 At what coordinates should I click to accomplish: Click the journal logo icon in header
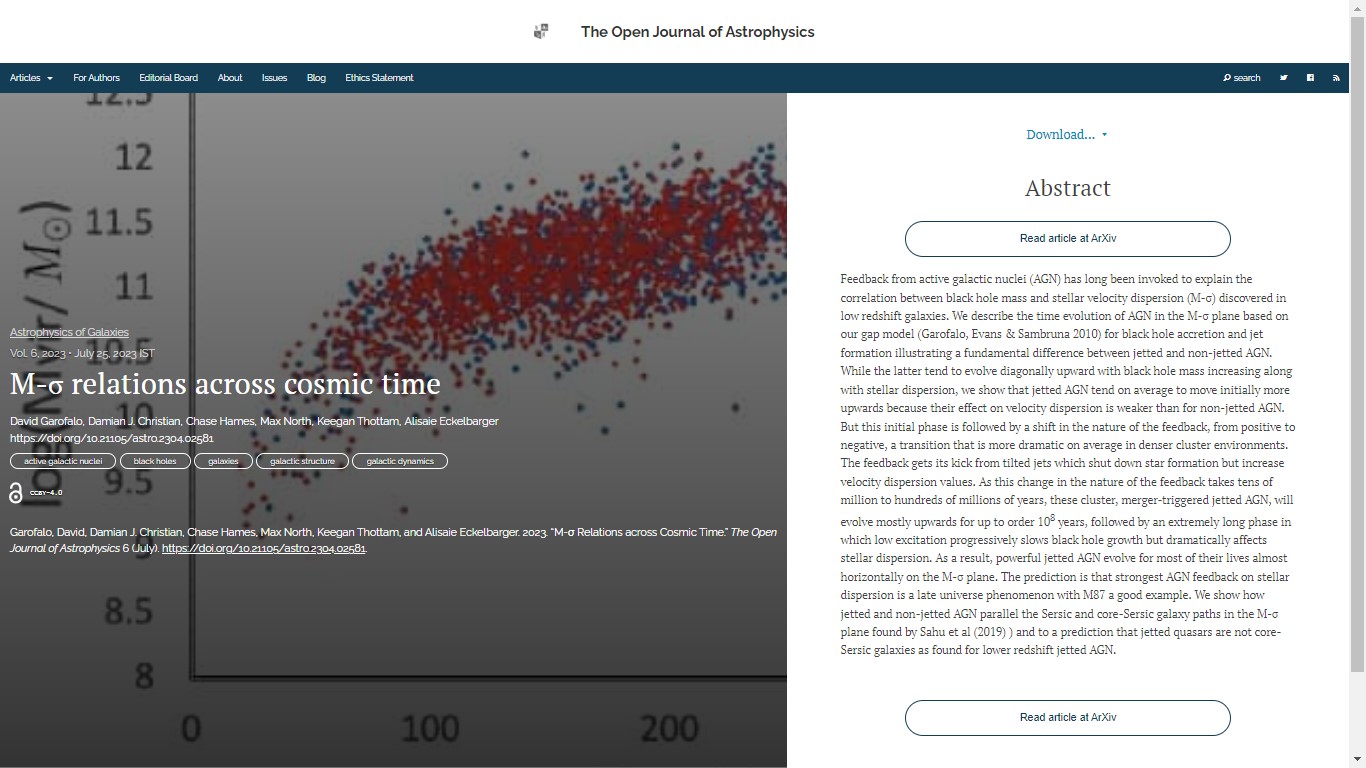click(x=541, y=32)
